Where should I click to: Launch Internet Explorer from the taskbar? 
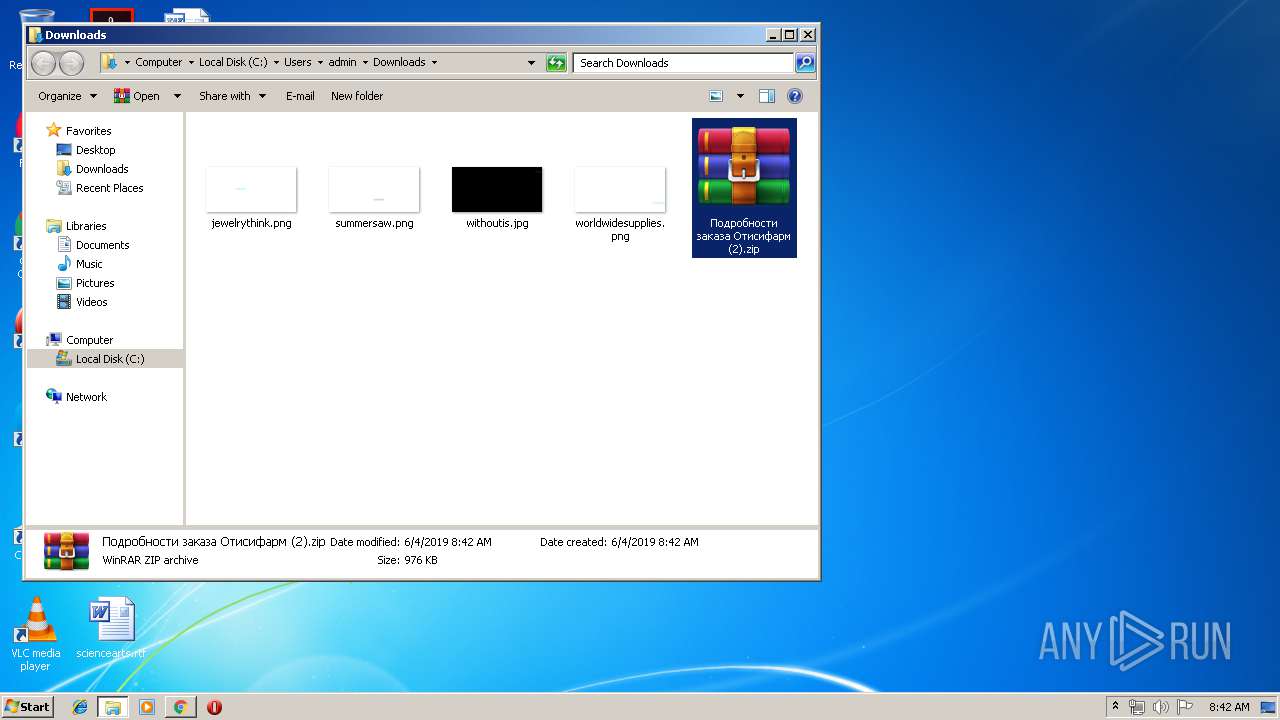coord(80,707)
